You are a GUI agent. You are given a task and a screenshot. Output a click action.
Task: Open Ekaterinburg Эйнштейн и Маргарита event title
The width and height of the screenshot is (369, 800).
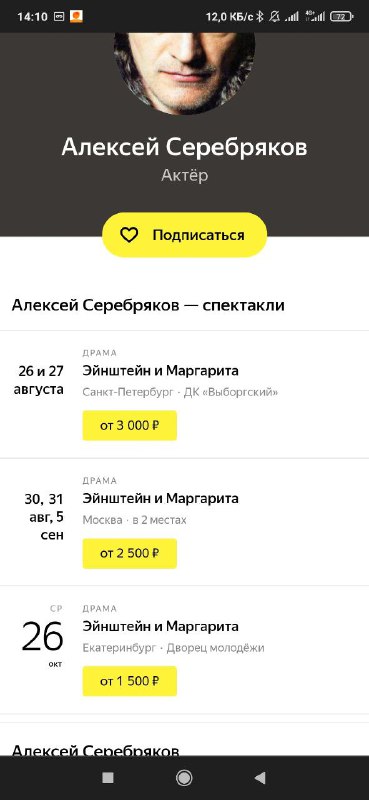coord(160,626)
